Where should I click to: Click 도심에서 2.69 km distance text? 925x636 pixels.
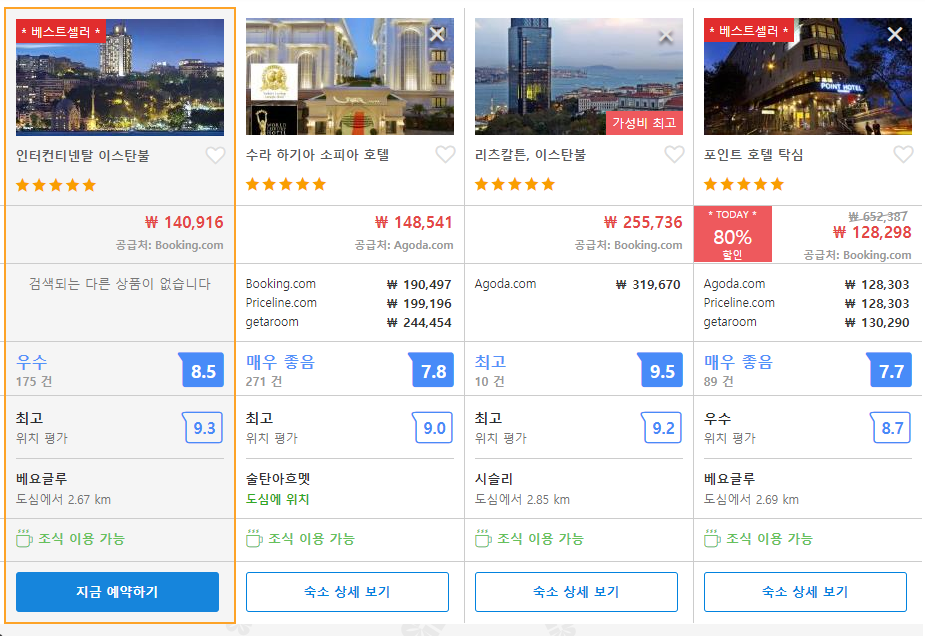click(751, 499)
